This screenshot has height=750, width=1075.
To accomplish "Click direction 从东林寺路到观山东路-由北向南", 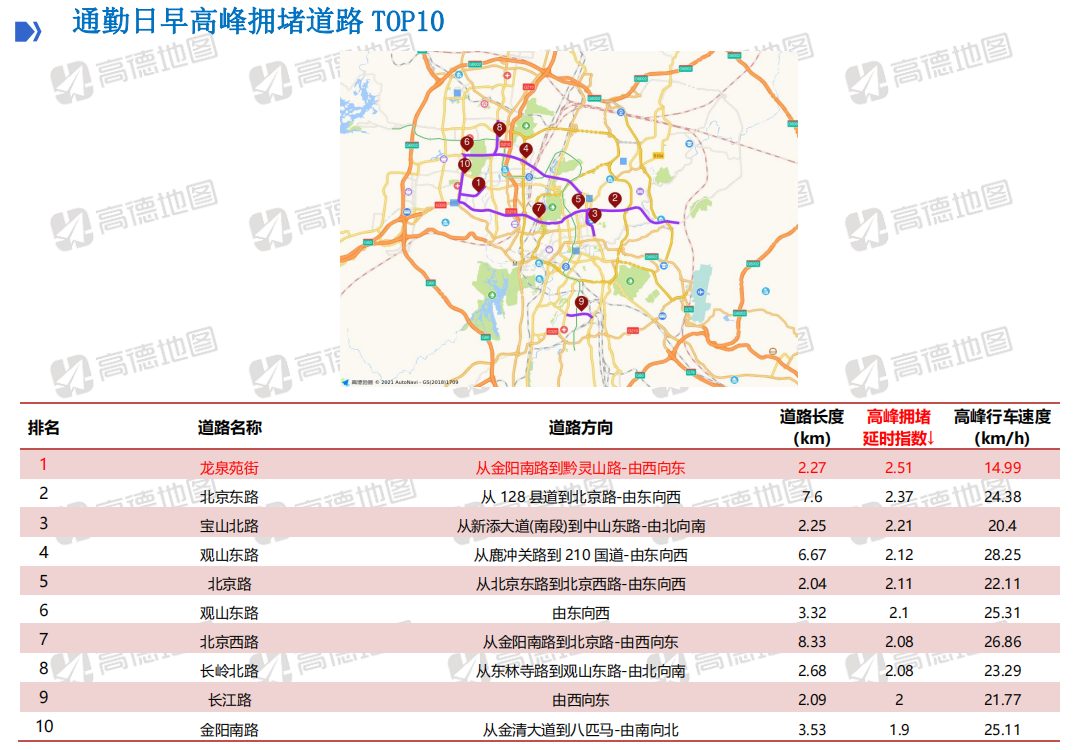I will (581, 670).
